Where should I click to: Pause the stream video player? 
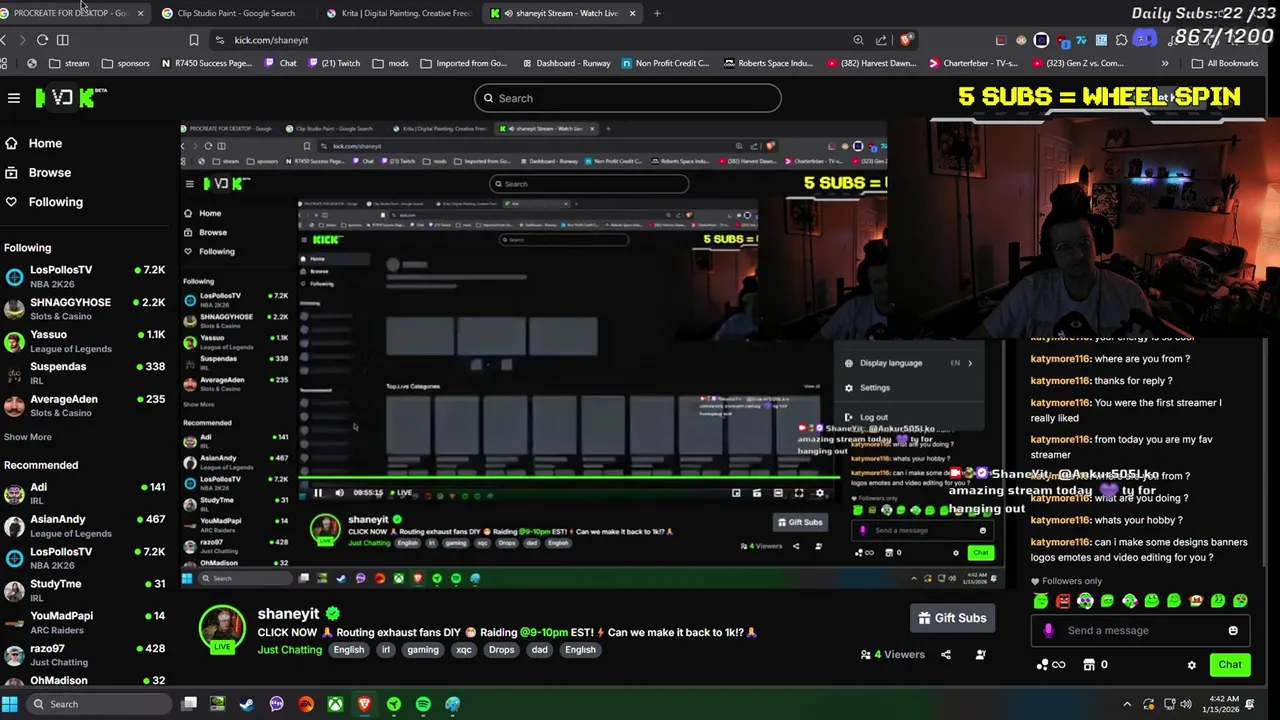[x=318, y=493]
